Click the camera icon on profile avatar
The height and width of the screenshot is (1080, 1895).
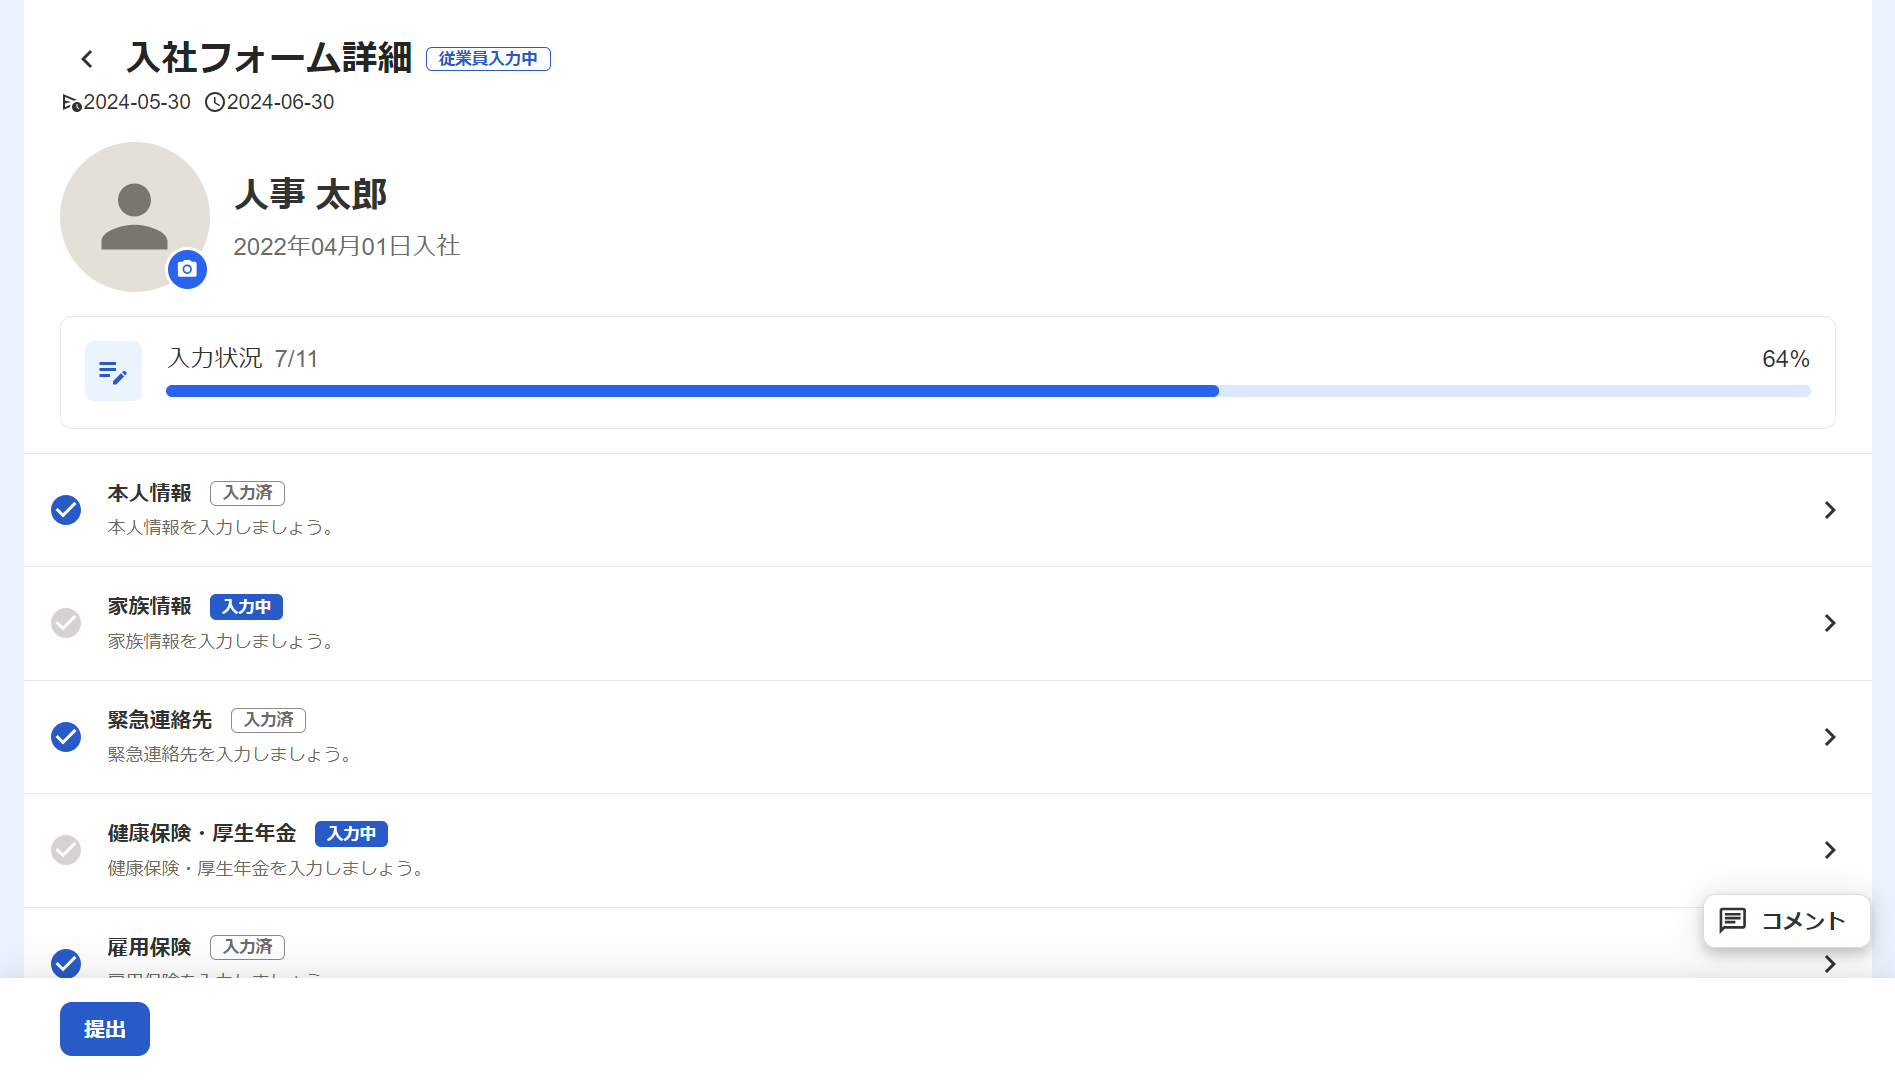(187, 269)
